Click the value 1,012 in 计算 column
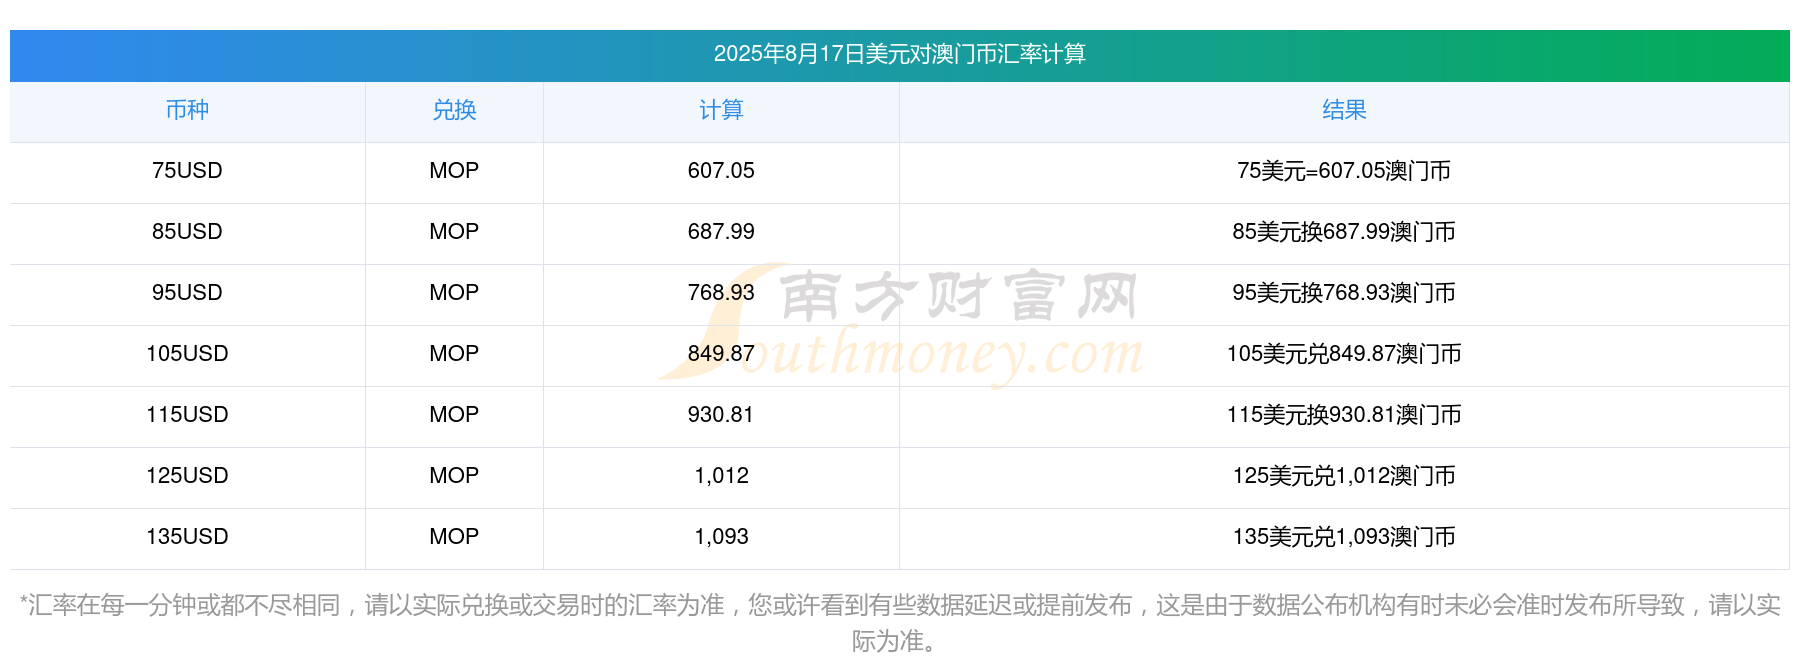This screenshot has width=1800, height=672. [721, 476]
